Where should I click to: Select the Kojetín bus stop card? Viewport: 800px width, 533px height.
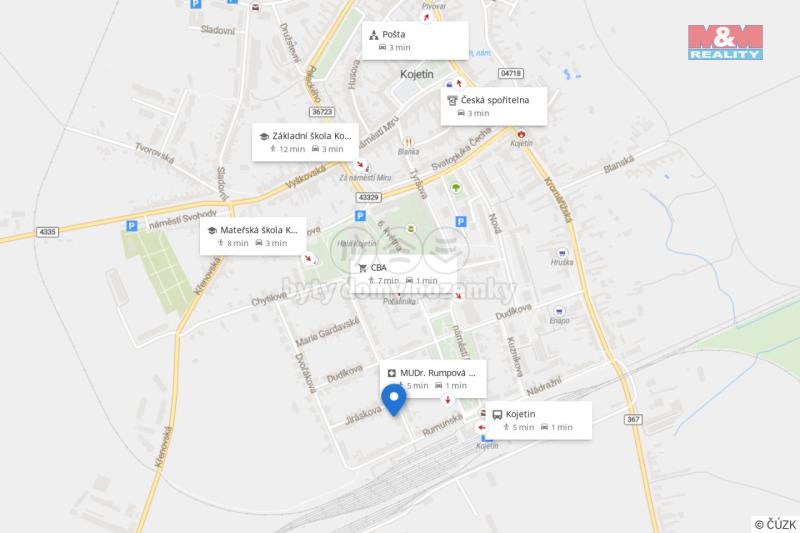(x=539, y=421)
